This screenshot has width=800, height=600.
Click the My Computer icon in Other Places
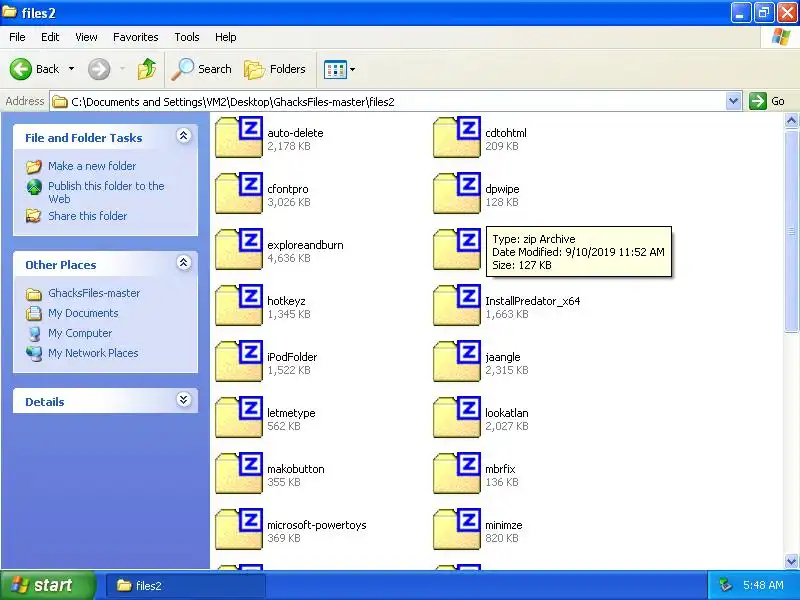click(34, 334)
